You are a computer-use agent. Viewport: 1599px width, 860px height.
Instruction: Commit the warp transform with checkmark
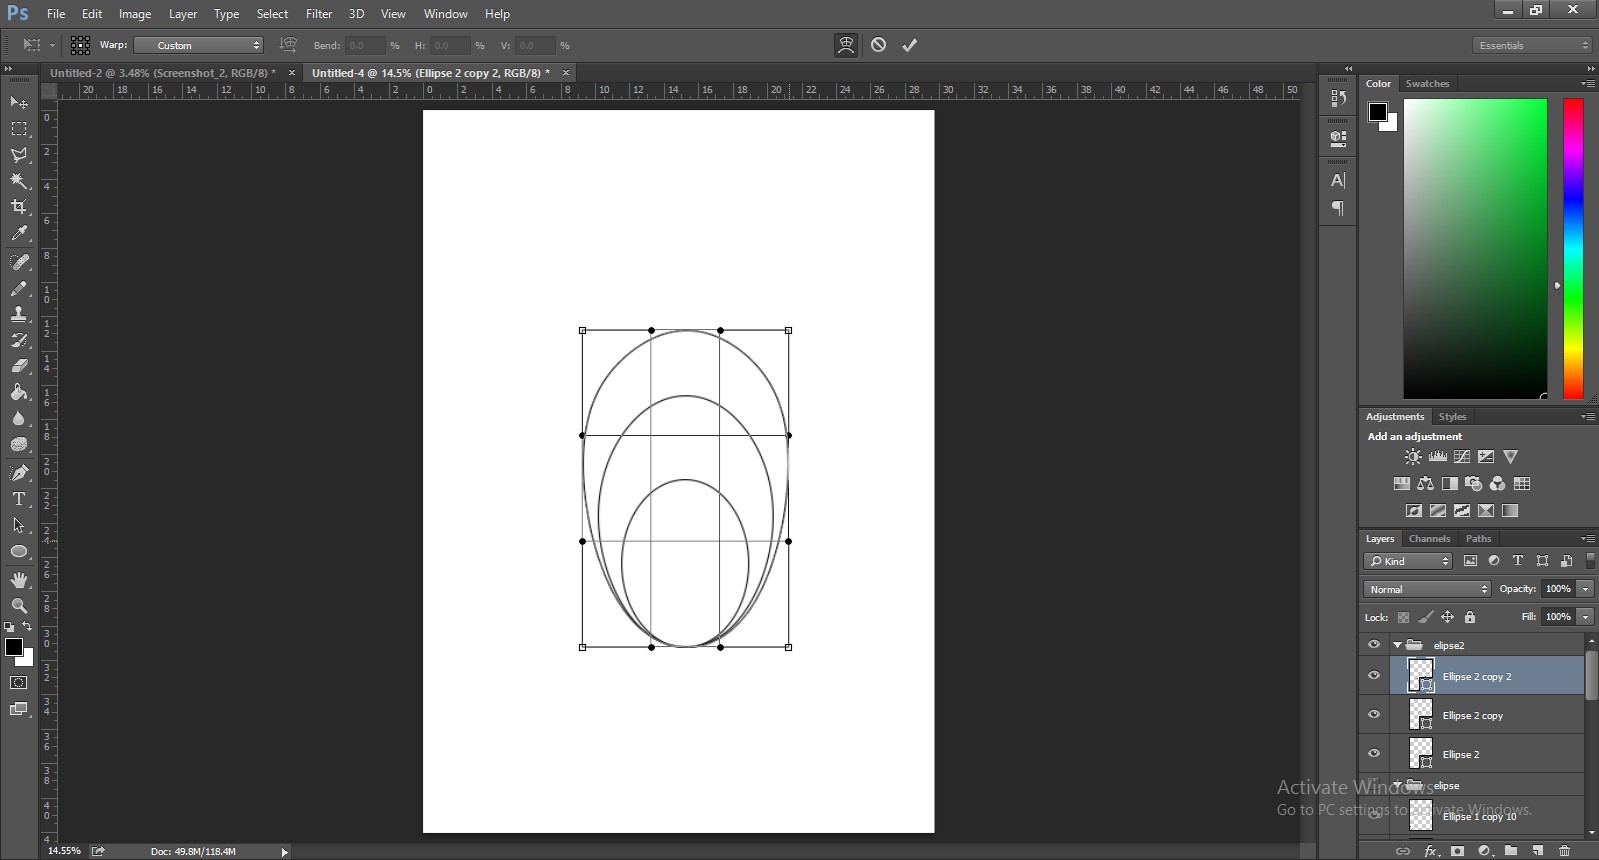[x=910, y=45]
